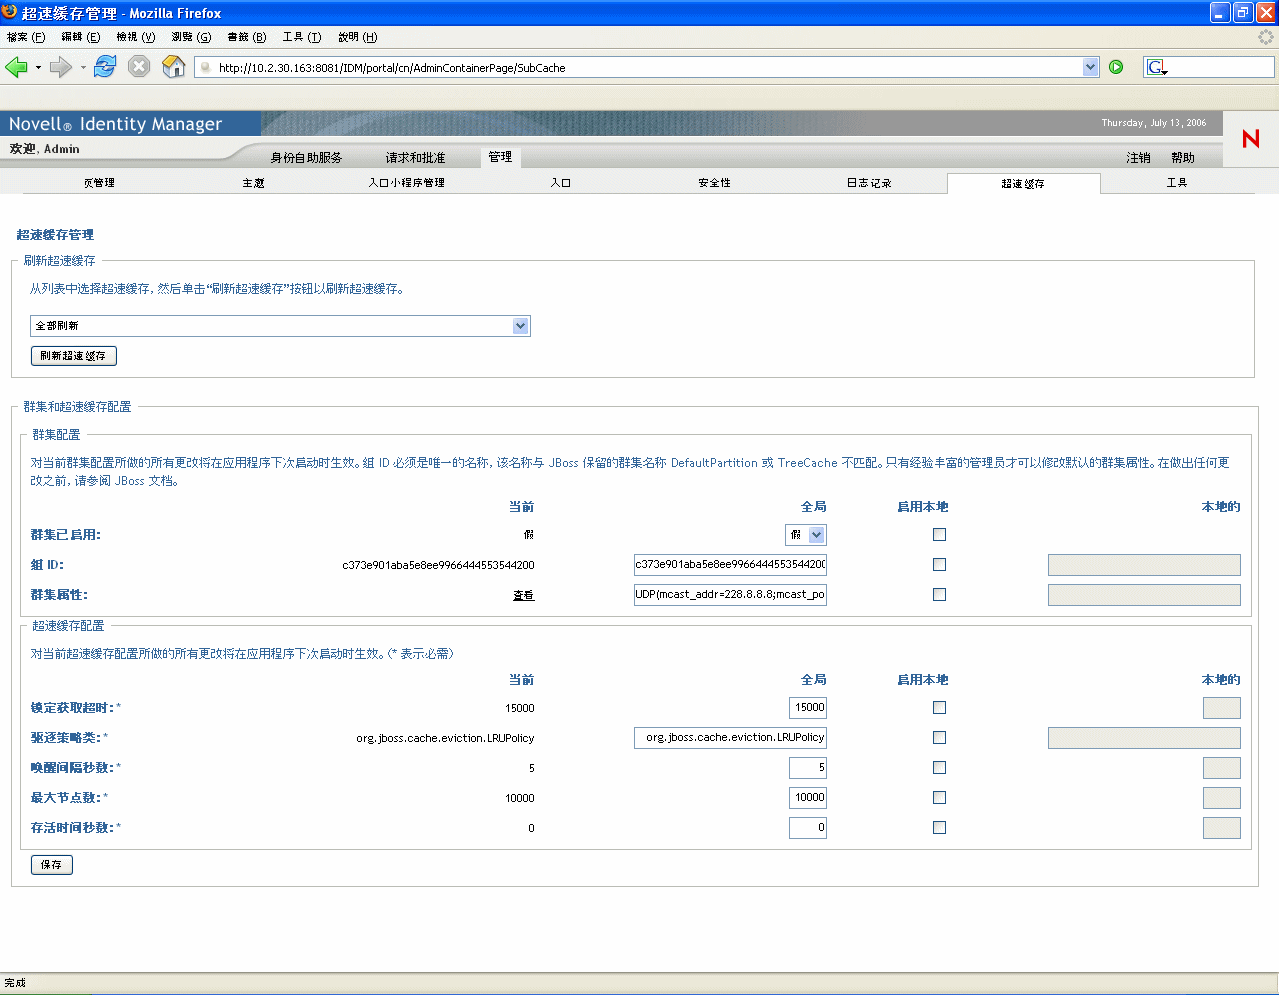The height and width of the screenshot is (995, 1279).
Task: Enable local checkbox for 唤醒间隔秒数
Action: pyautogui.click(x=939, y=768)
